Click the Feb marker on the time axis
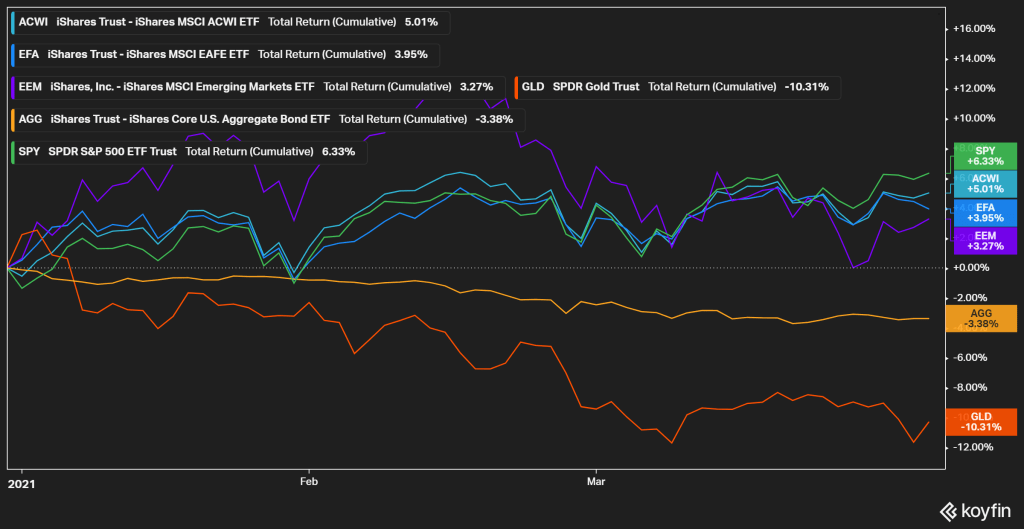The height and width of the screenshot is (529, 1024). tap(308, 480)
